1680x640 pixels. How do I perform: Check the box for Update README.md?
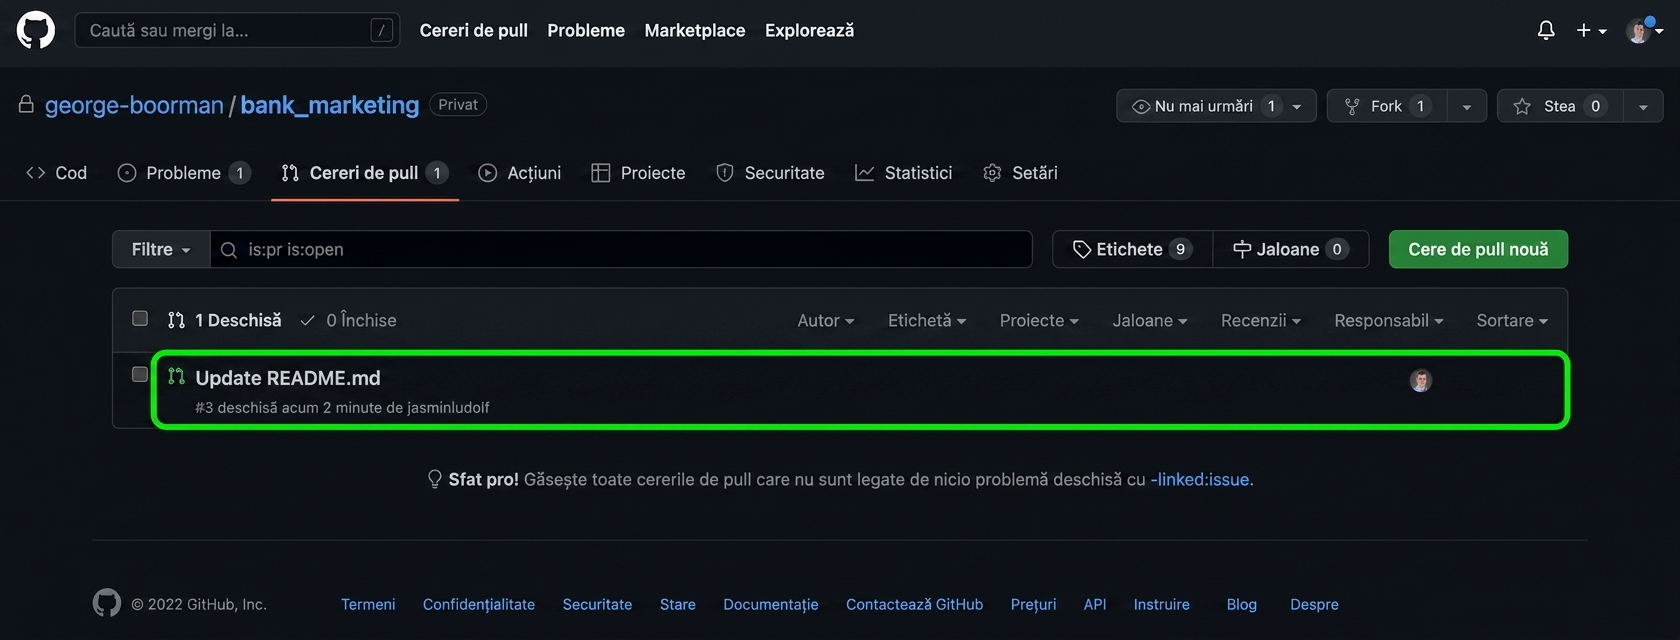click(x=140, y=374)
